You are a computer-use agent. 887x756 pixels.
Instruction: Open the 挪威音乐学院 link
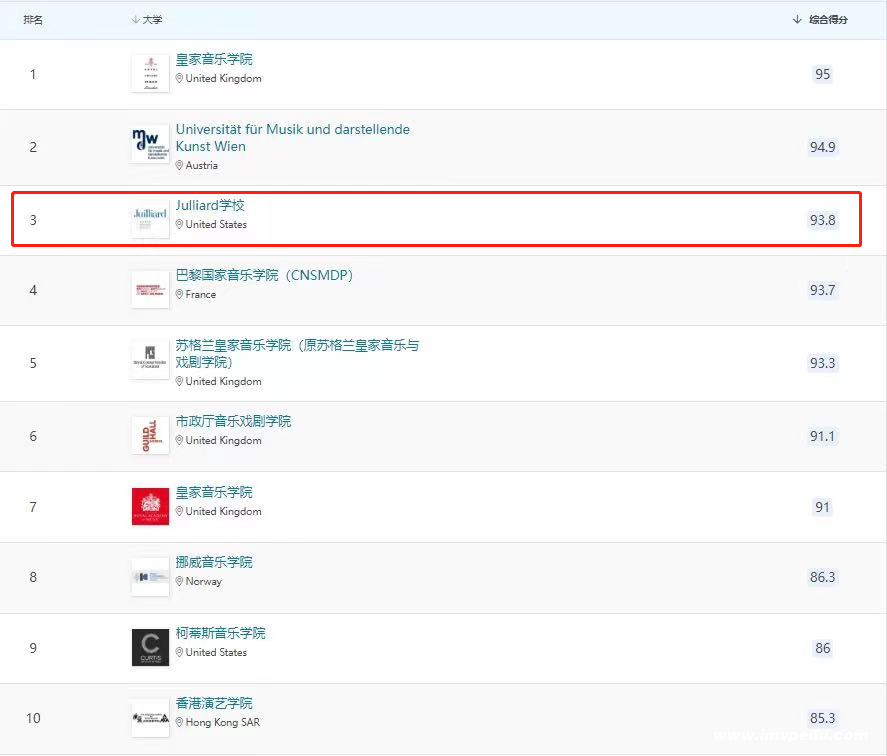click(214, 563)
